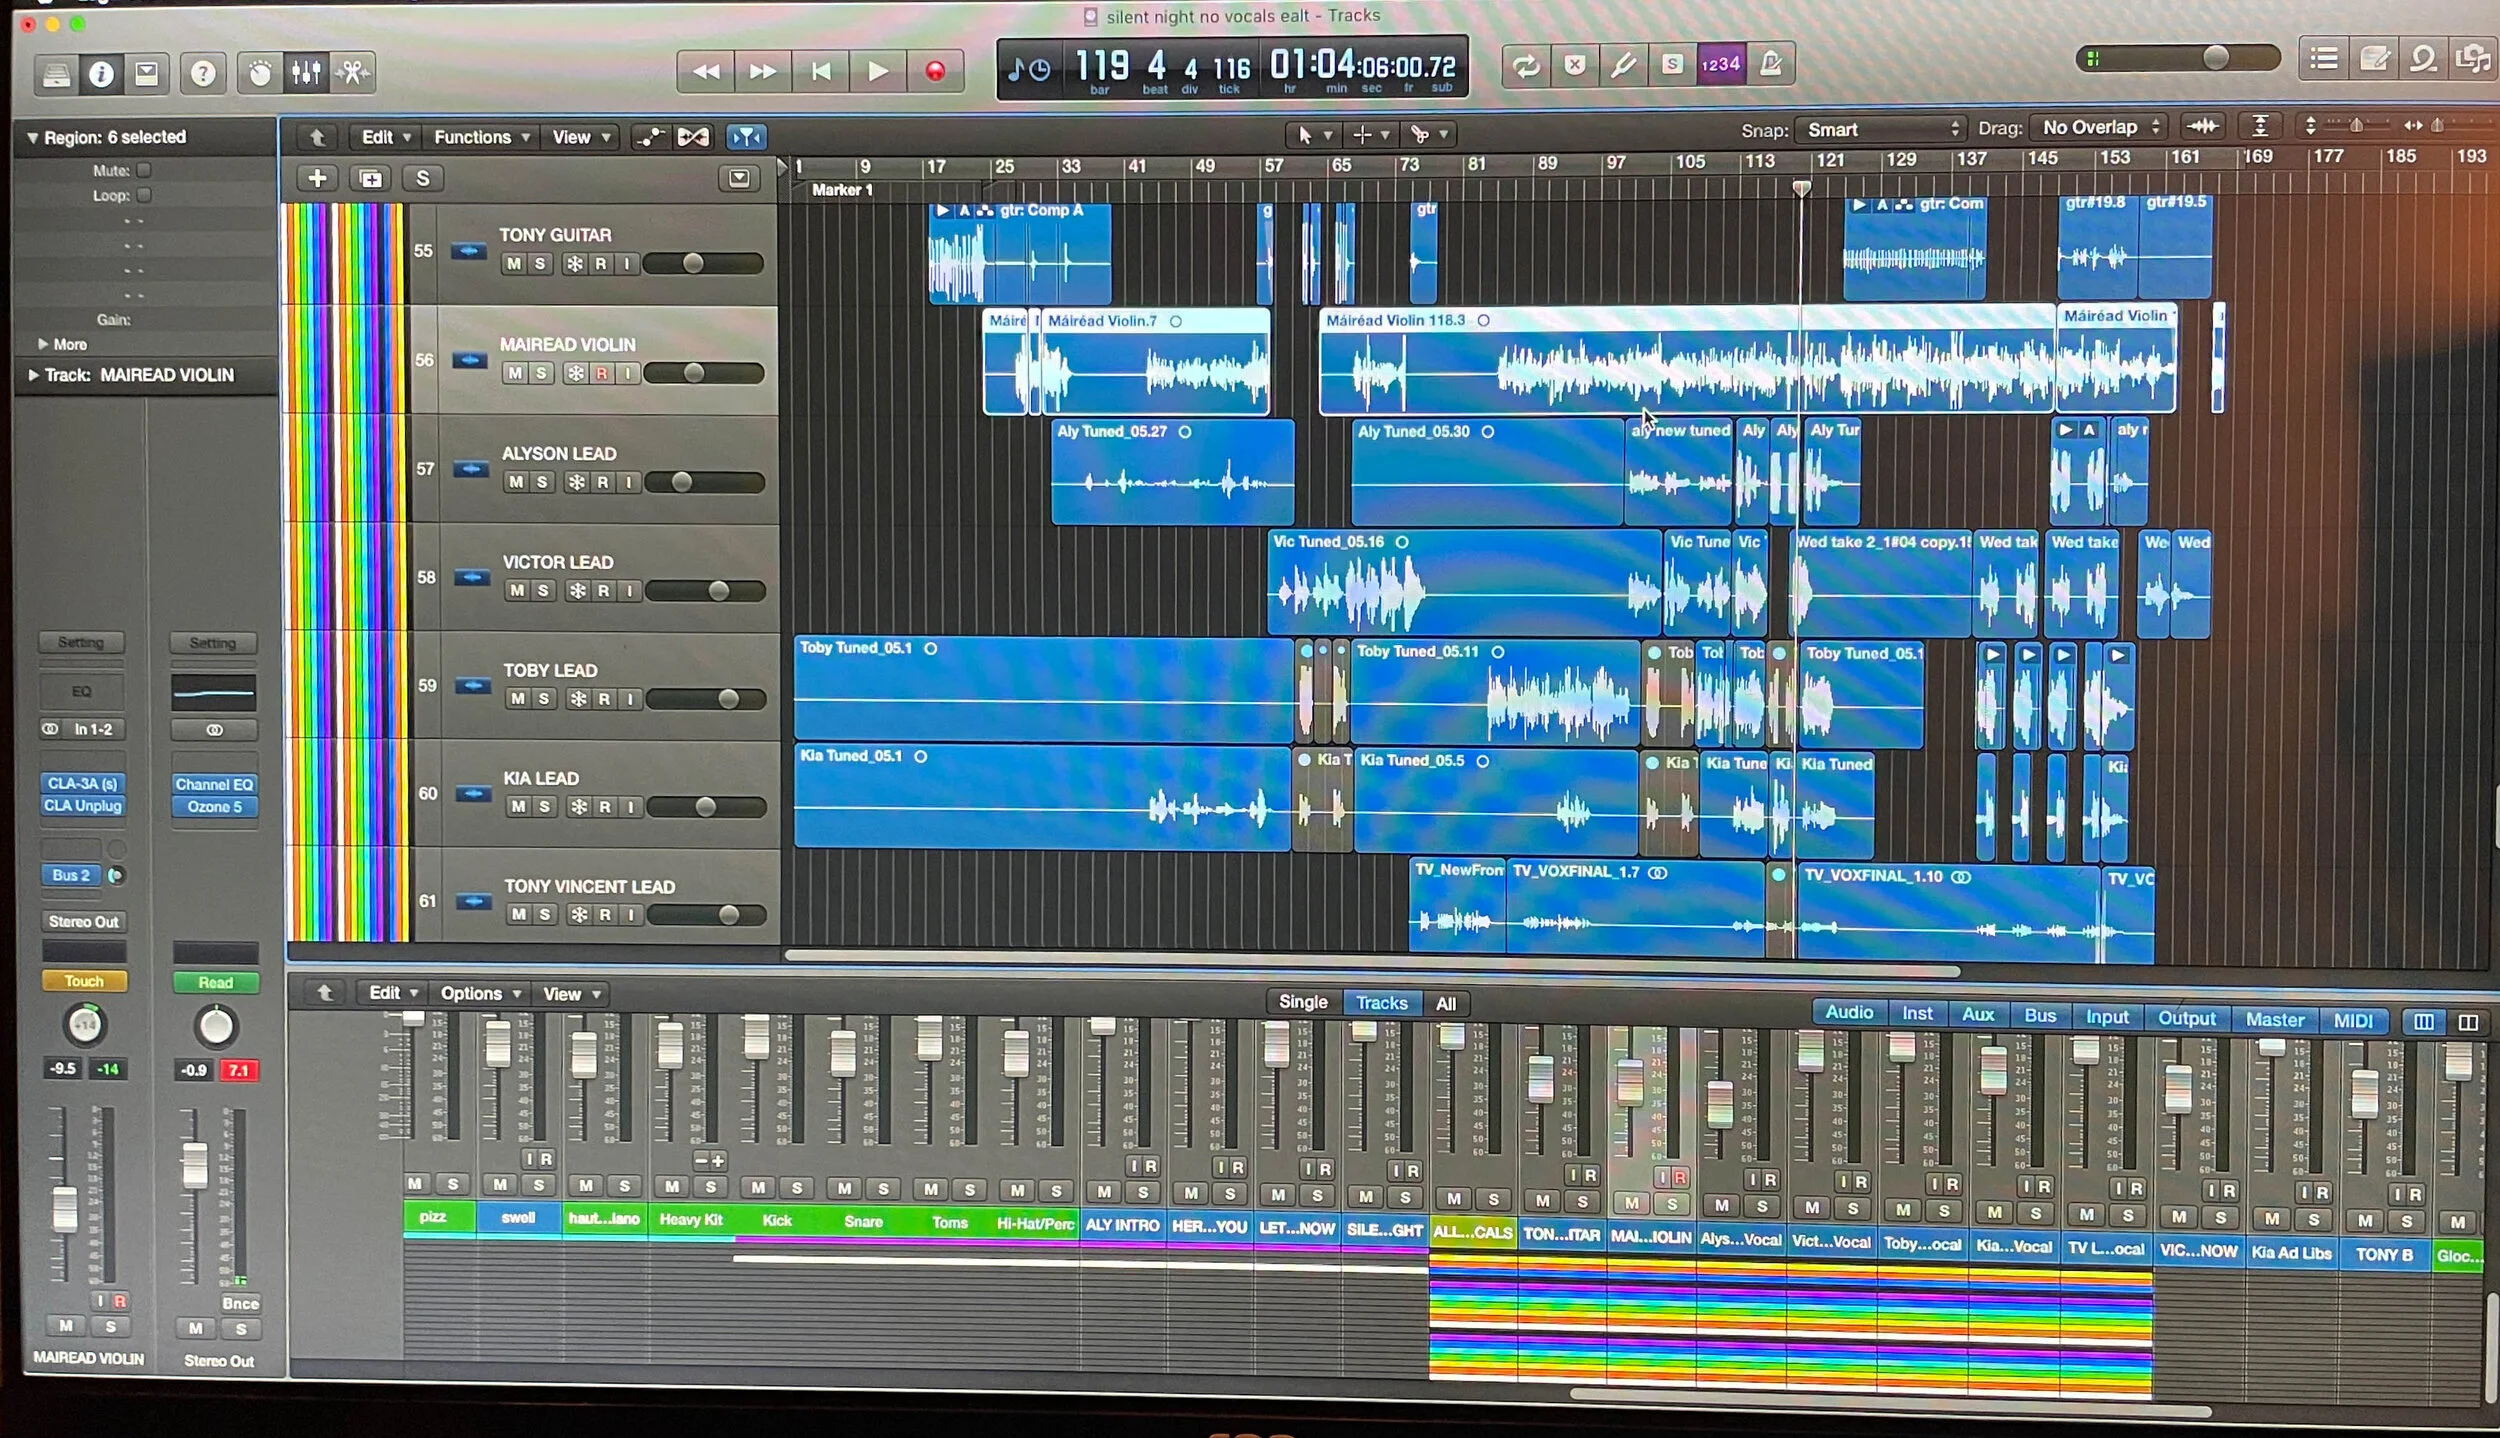
Task: Open the Mixer panel from the toolbar
Action: coord(305,72)
